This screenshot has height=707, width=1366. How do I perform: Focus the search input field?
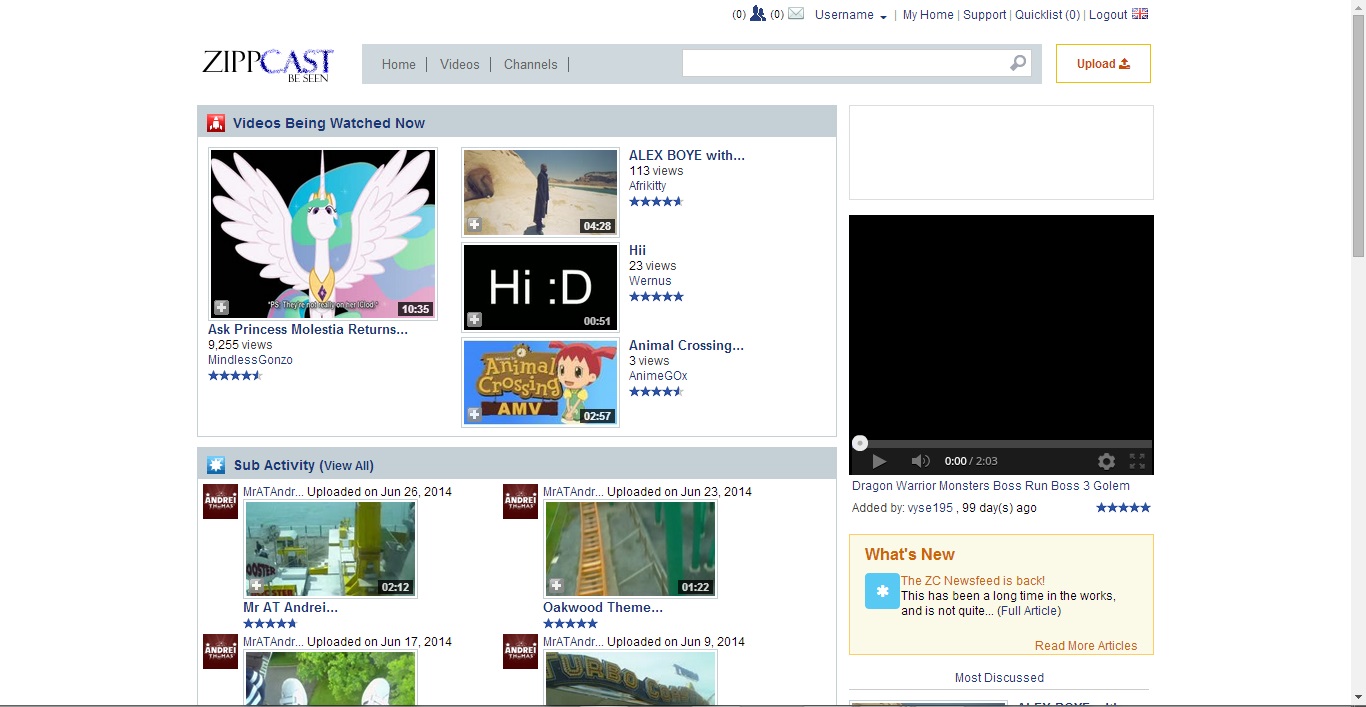845,63
